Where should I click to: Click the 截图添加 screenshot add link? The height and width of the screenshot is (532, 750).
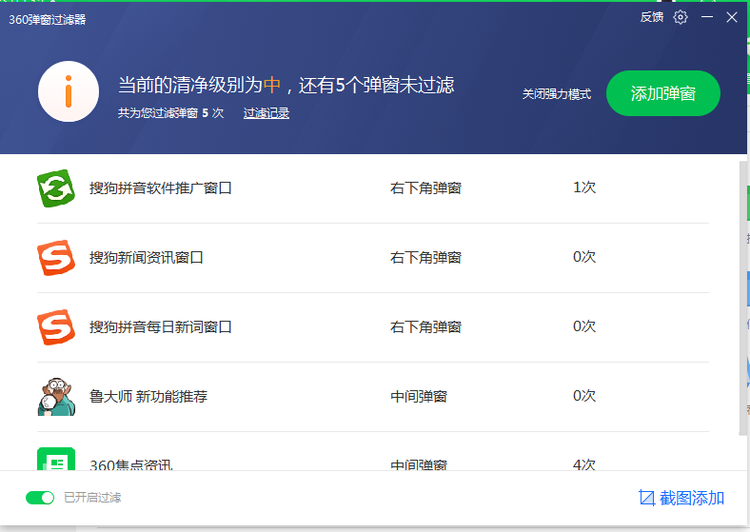(692, 497)
